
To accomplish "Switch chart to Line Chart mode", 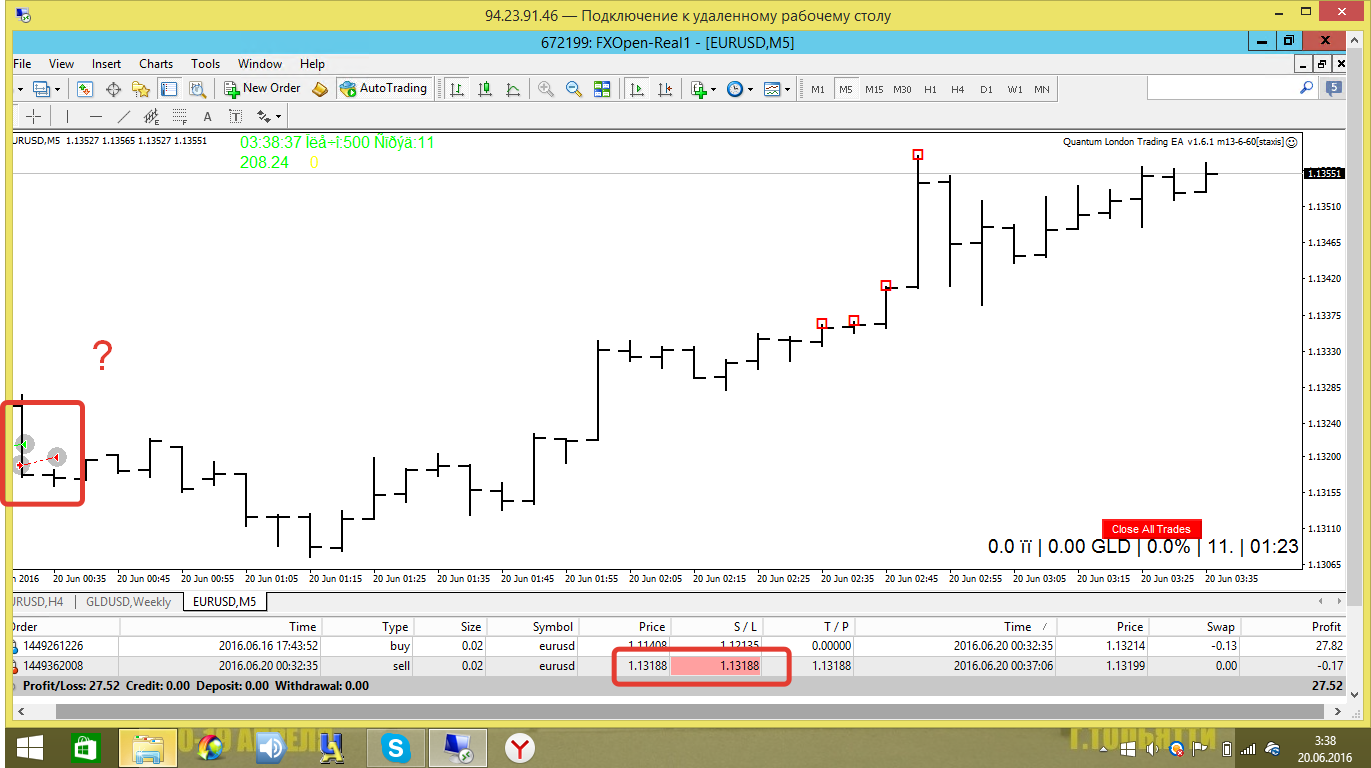I will click(x=513, y=89).
